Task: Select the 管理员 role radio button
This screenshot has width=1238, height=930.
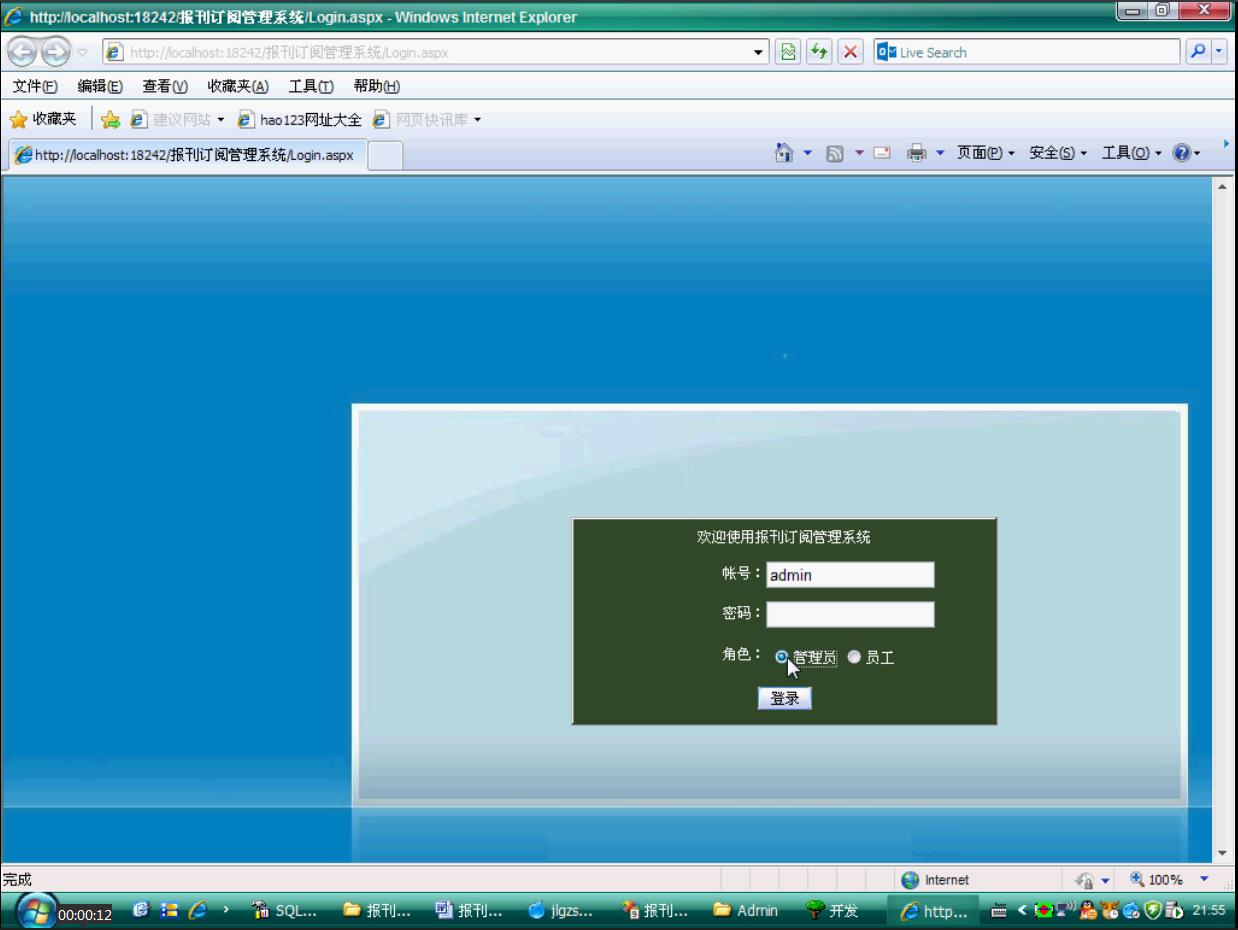Action: [782, 657]
